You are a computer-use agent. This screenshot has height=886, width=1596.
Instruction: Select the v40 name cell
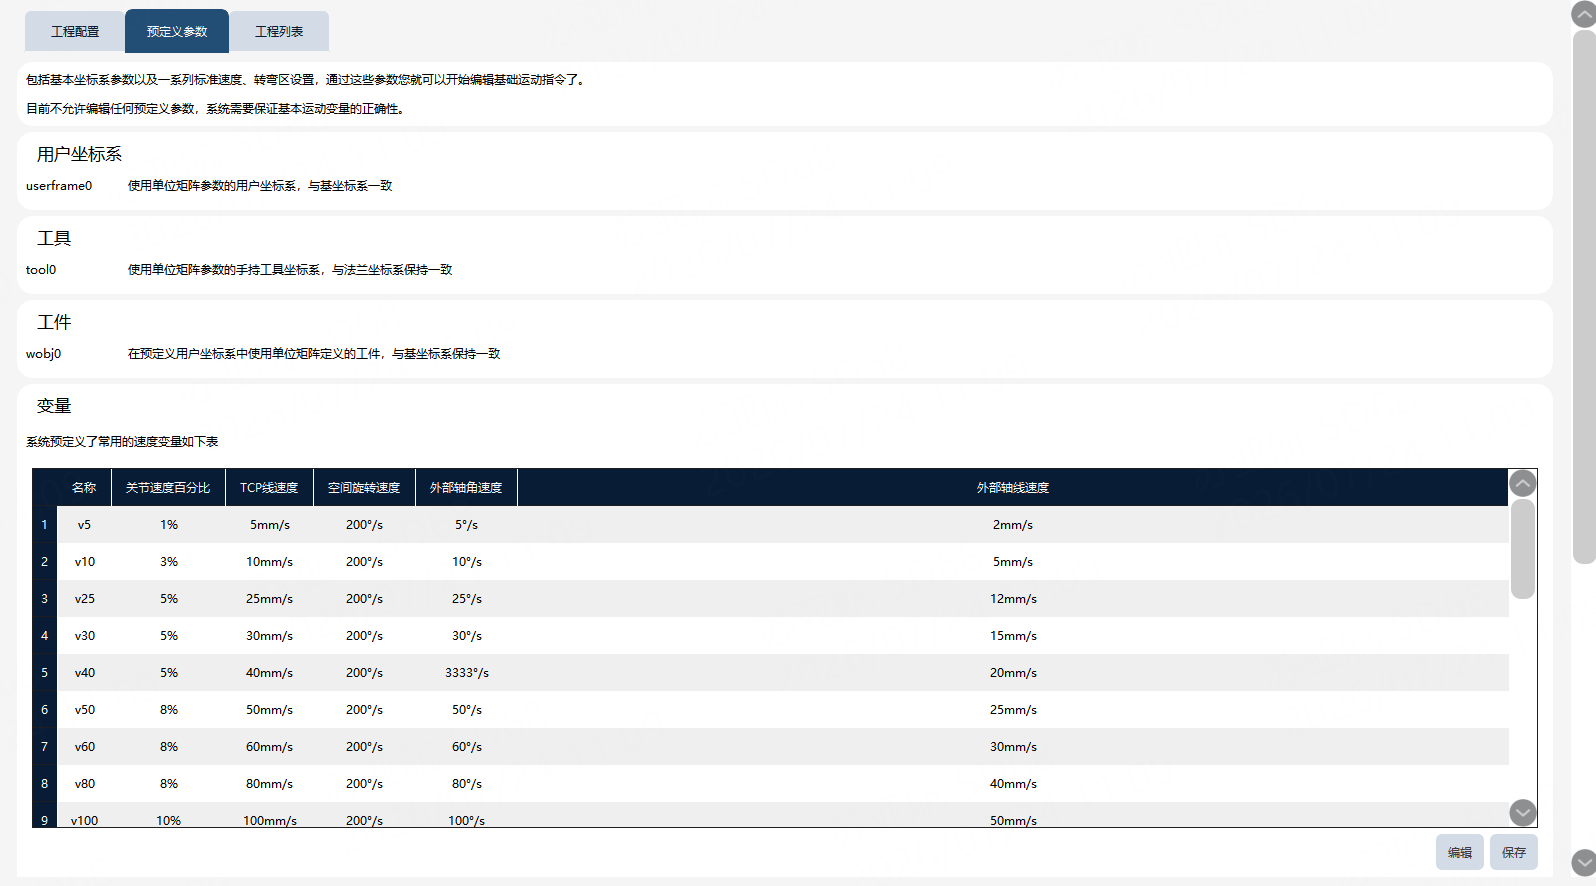click(x=84, y=673)
